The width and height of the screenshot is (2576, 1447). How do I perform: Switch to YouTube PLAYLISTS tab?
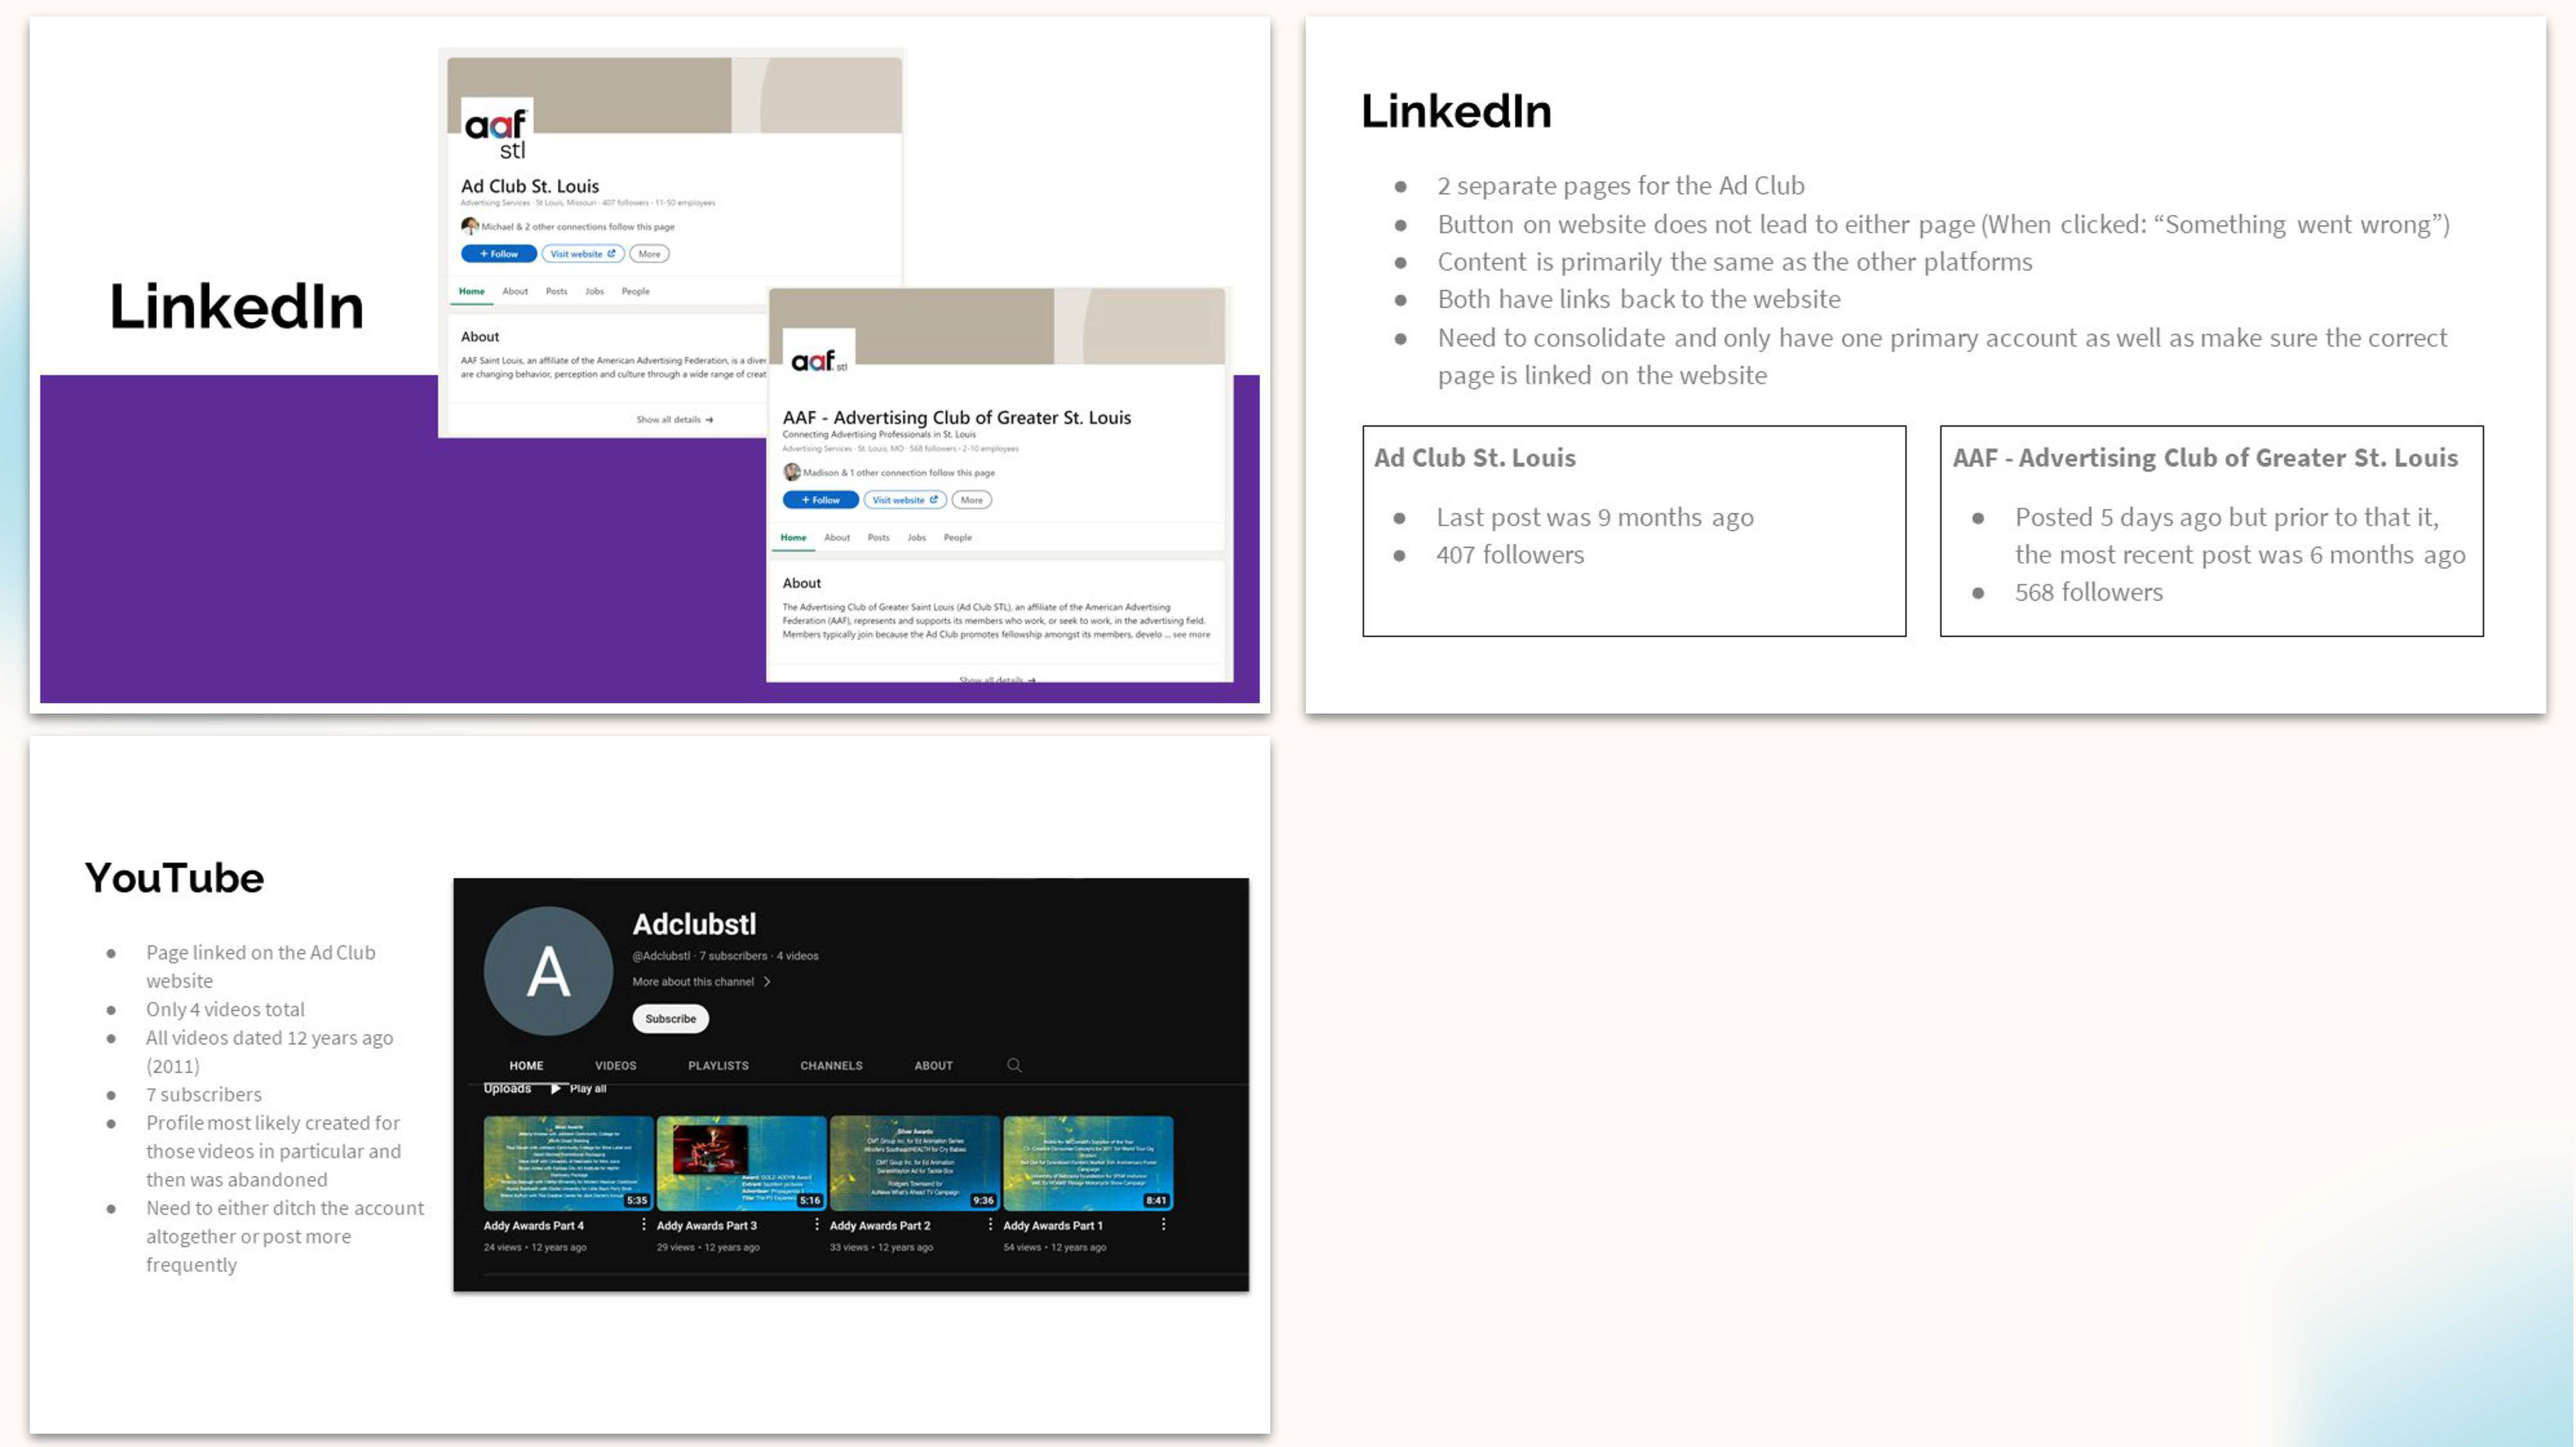[718, 1065]
